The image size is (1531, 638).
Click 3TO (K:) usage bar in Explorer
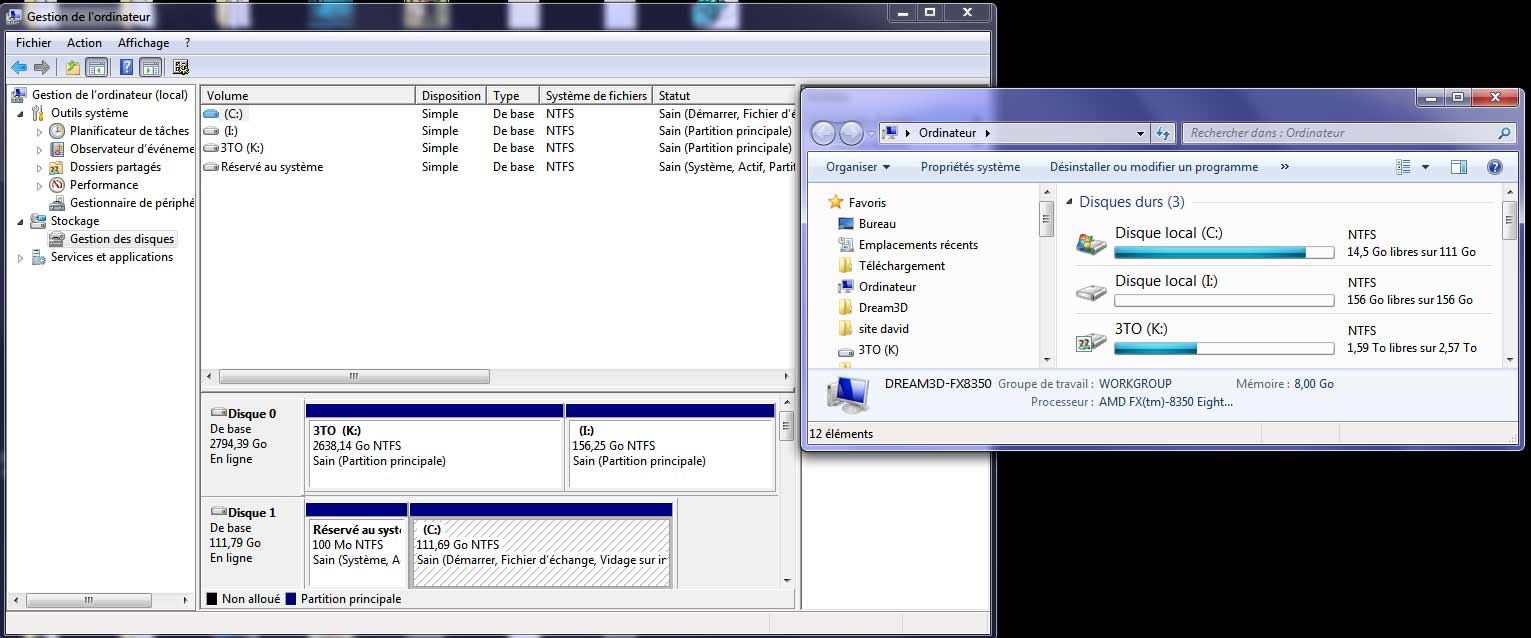(x=1224, y=348)
